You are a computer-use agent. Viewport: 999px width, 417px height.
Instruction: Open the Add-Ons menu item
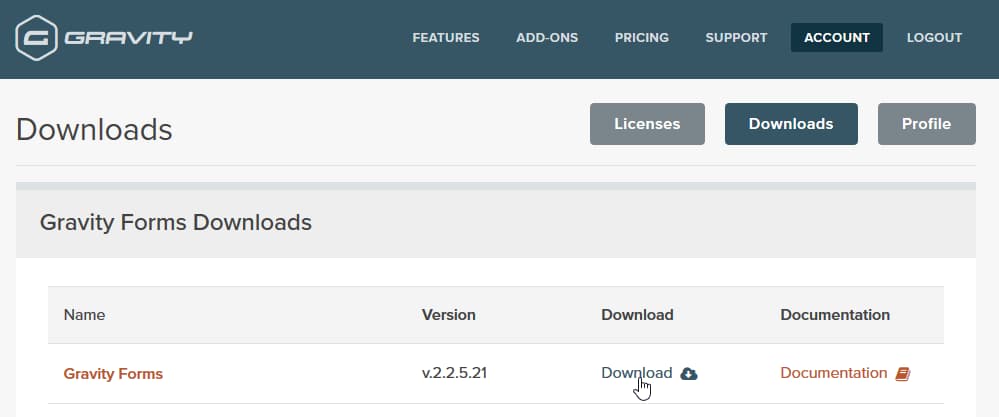[x=547, y=38]
